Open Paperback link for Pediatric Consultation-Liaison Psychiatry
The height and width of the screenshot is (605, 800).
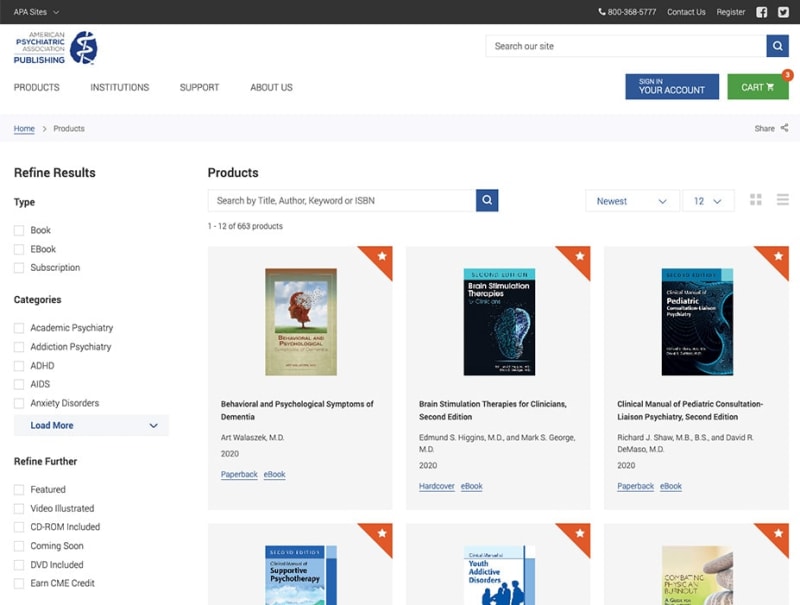pyautogui.click(x=635, y=486)
